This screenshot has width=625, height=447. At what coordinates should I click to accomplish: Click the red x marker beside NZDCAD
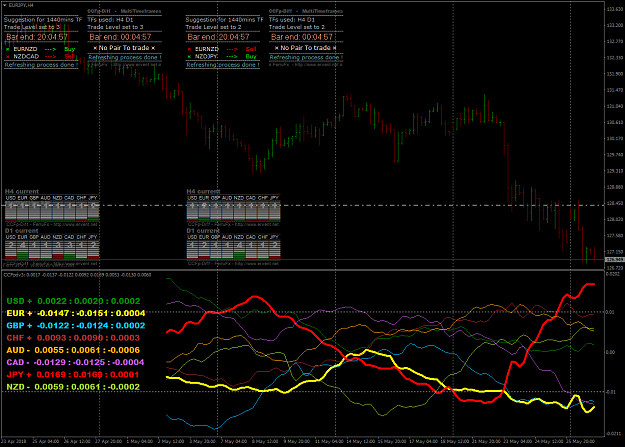(x=8, y=57)
